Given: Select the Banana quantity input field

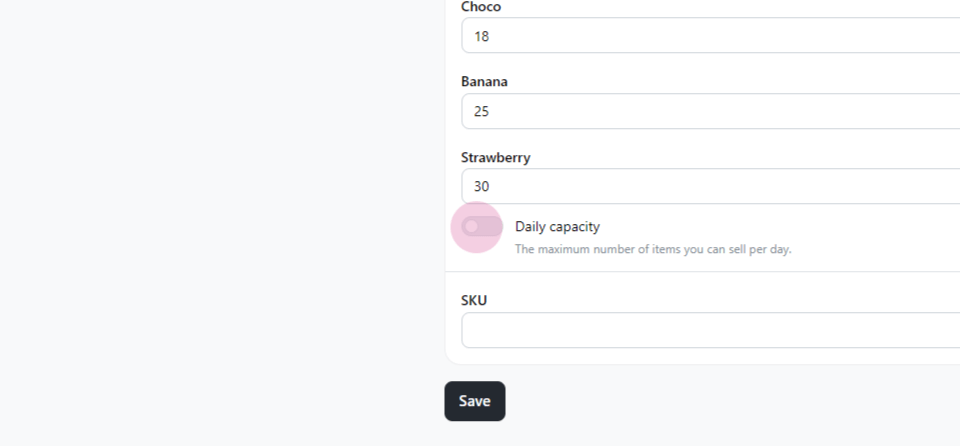Looking at the screenshot, I should pyautogui.click(x=710, y=112).
